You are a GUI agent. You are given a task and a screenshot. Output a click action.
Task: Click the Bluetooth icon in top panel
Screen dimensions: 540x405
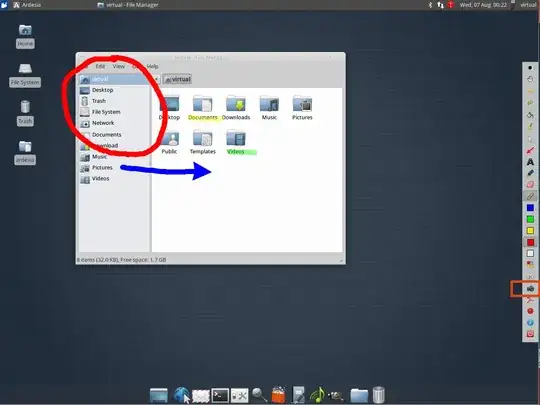click(x=430, y=5)
